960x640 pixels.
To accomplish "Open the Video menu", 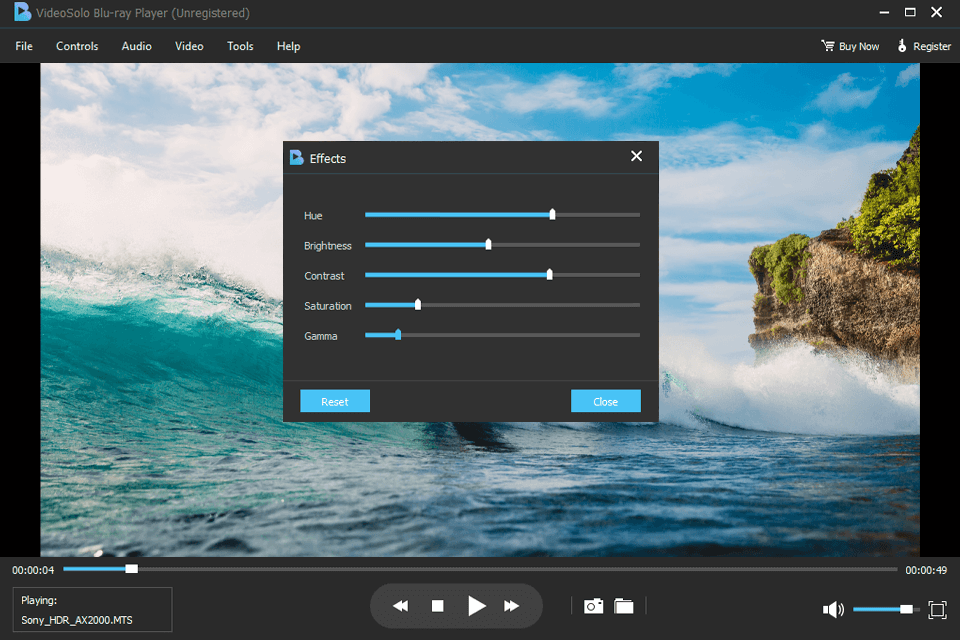I will 188,46.
